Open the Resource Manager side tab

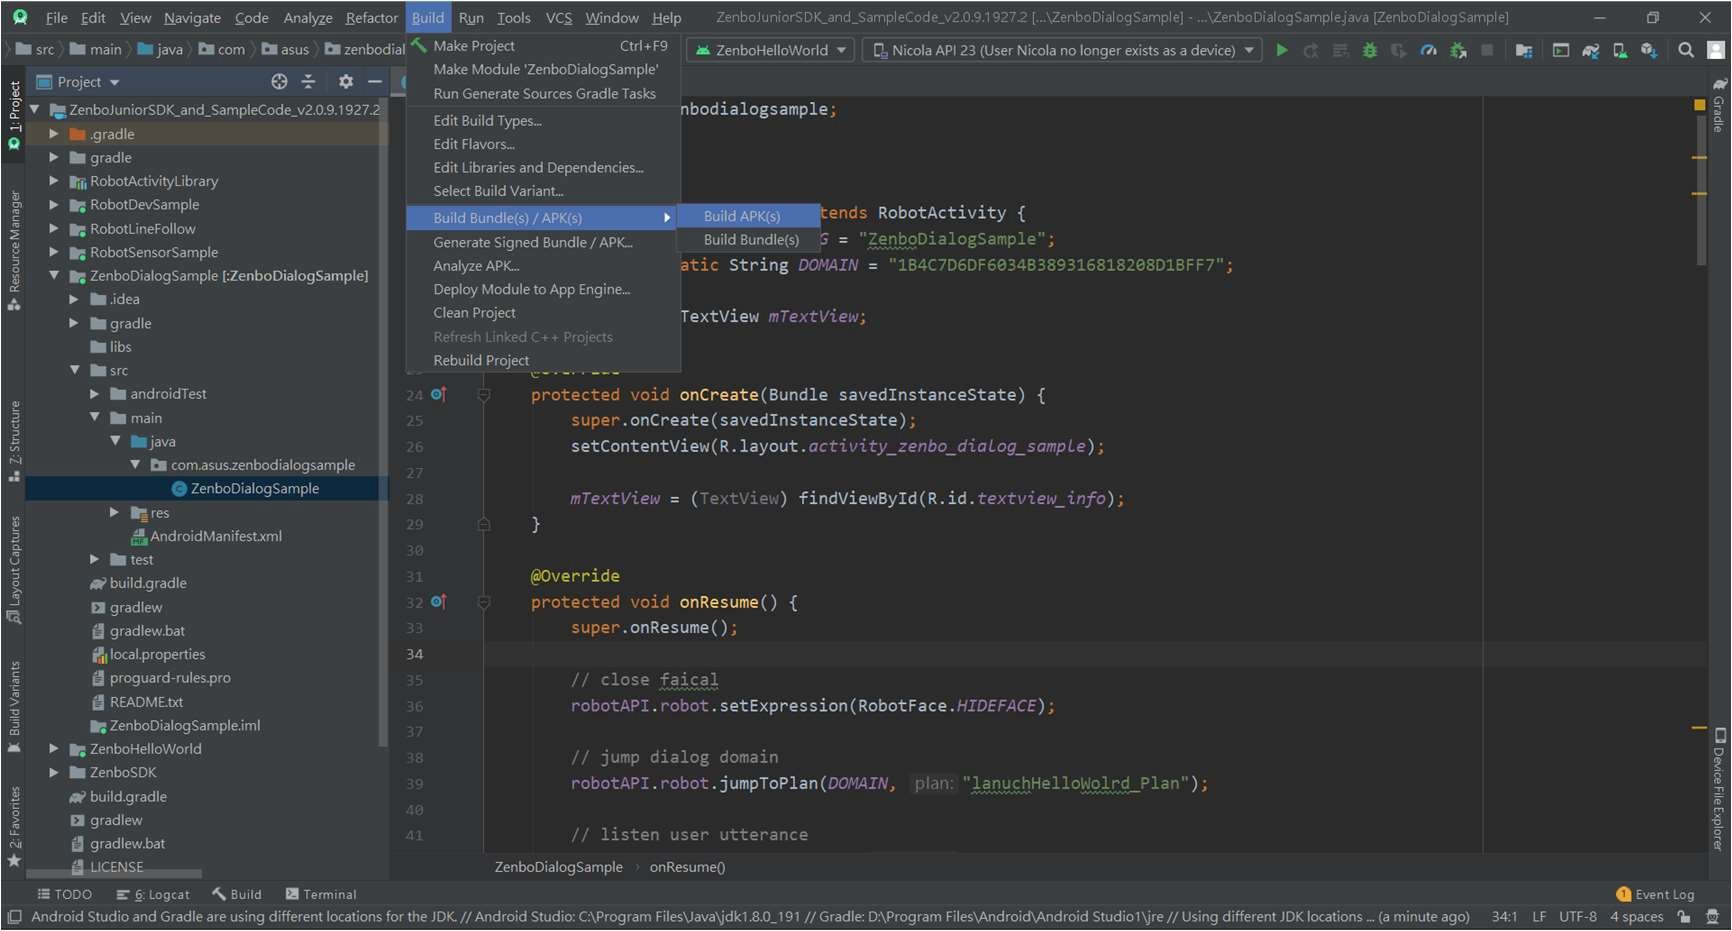point(14,250)
